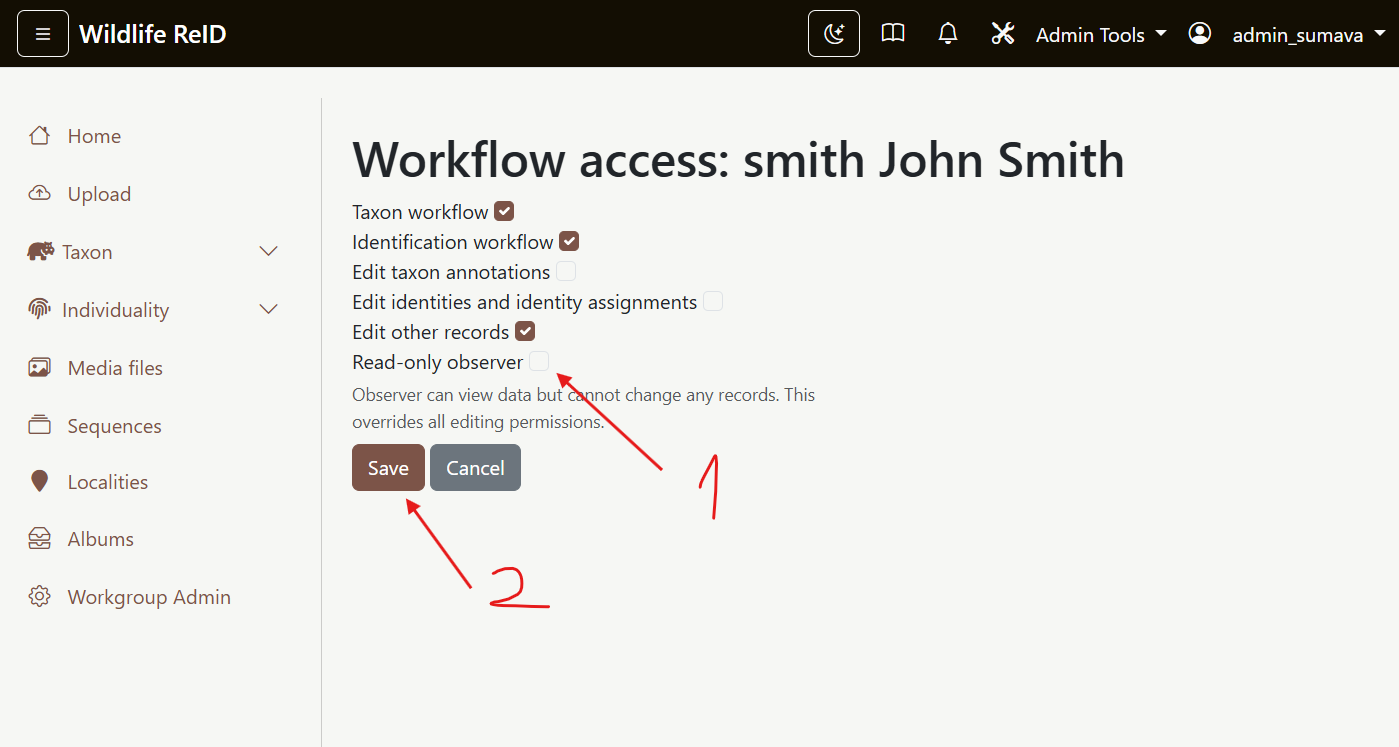The image size is (1399, 747).
Task: Click the Edit identities and identity assignments label
Action: coord(525,302)
